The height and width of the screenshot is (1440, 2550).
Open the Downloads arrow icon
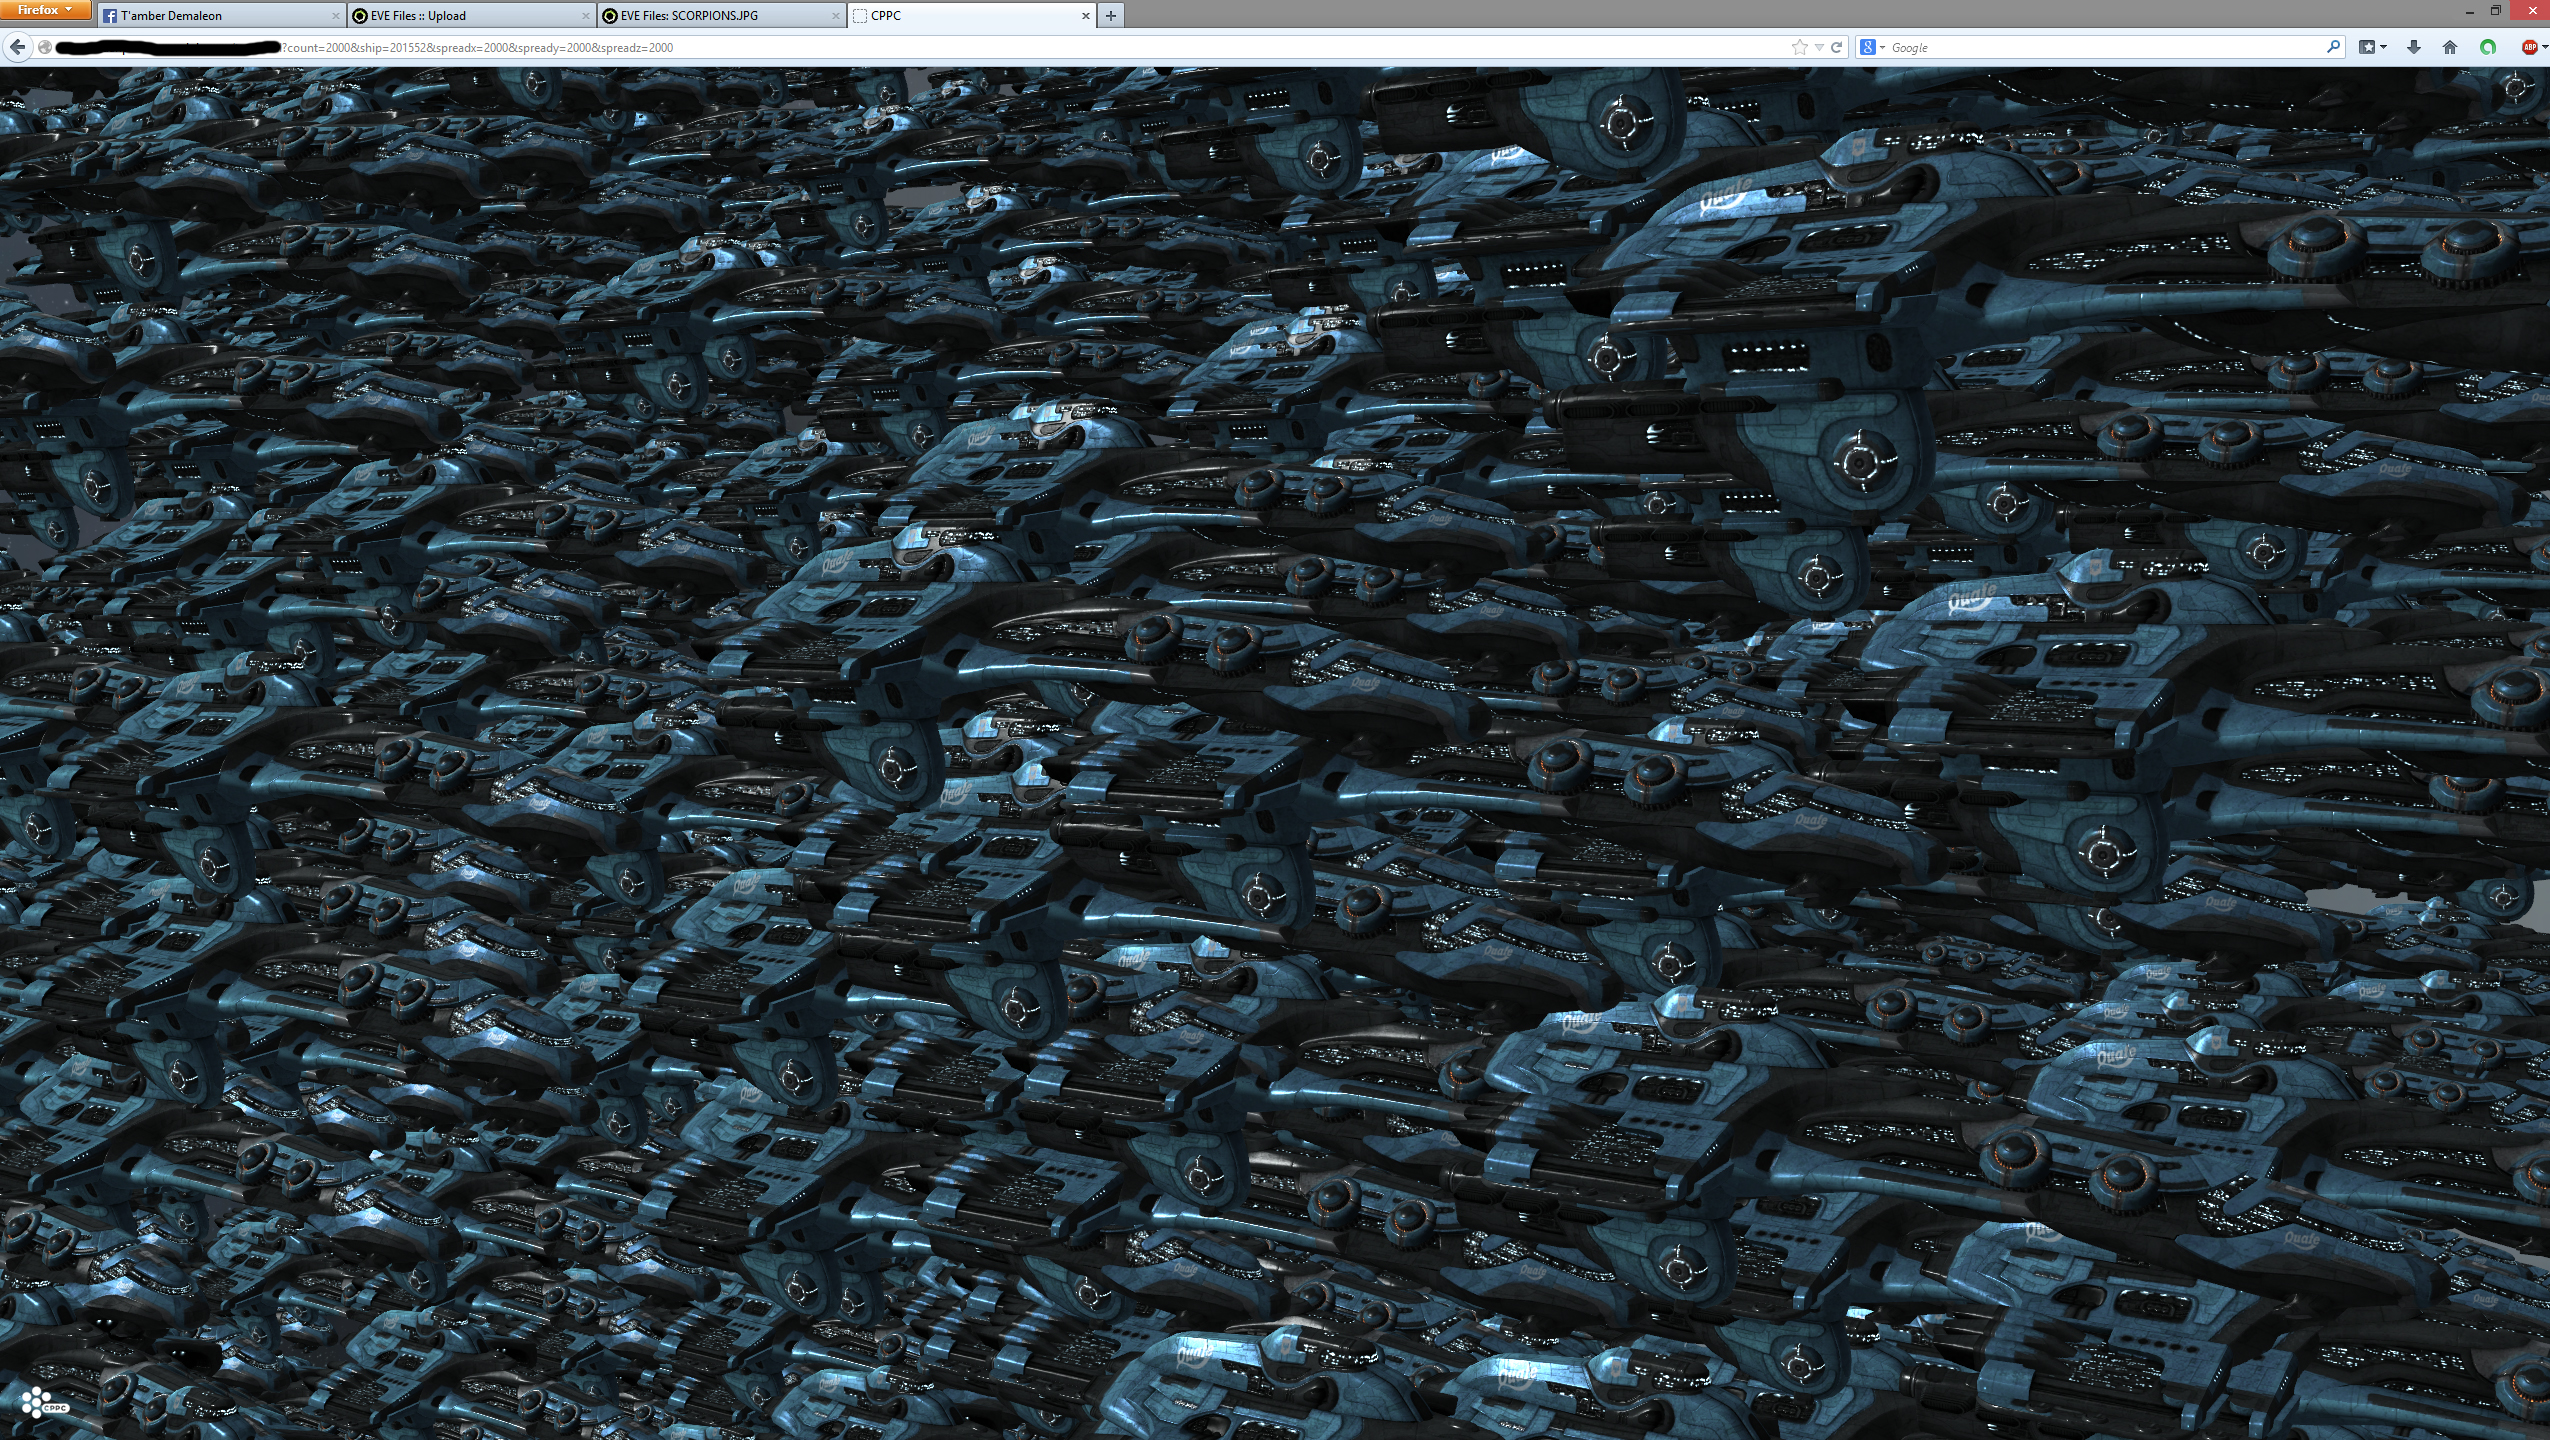coord(2413,47)
